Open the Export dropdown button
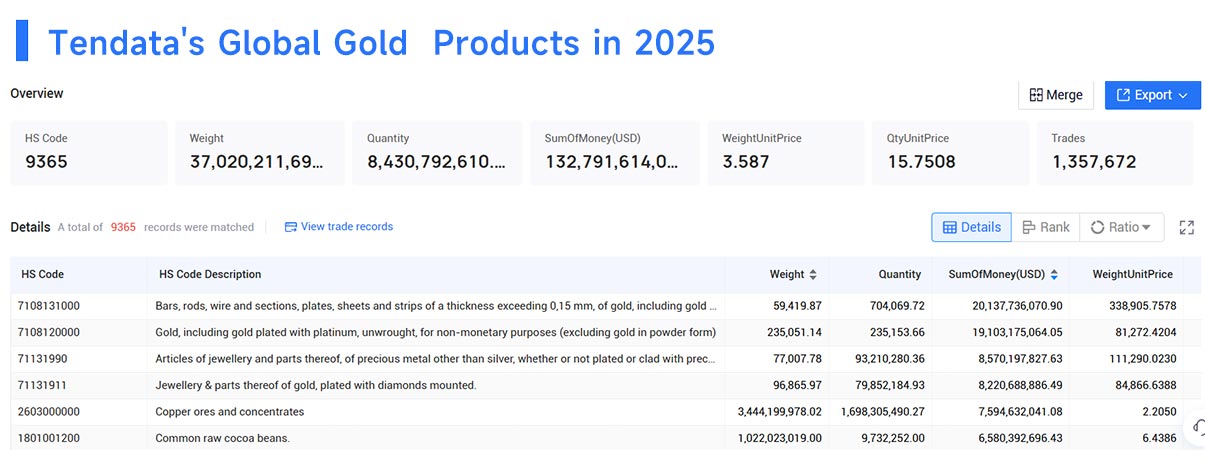 [x=1153, y=95]
